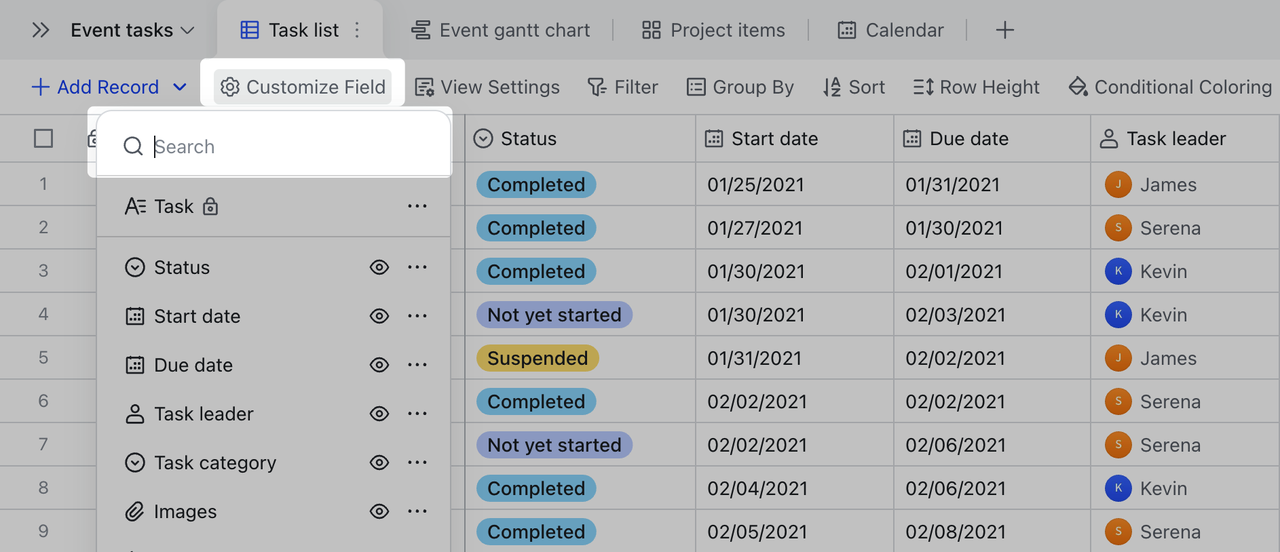
Task: Open Row Height settings
Action: click(976, 87)
